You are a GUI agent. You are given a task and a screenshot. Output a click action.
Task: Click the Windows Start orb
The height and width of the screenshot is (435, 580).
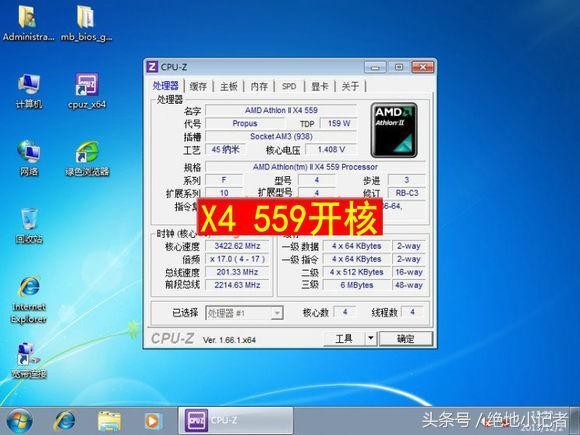click(19, 421)
